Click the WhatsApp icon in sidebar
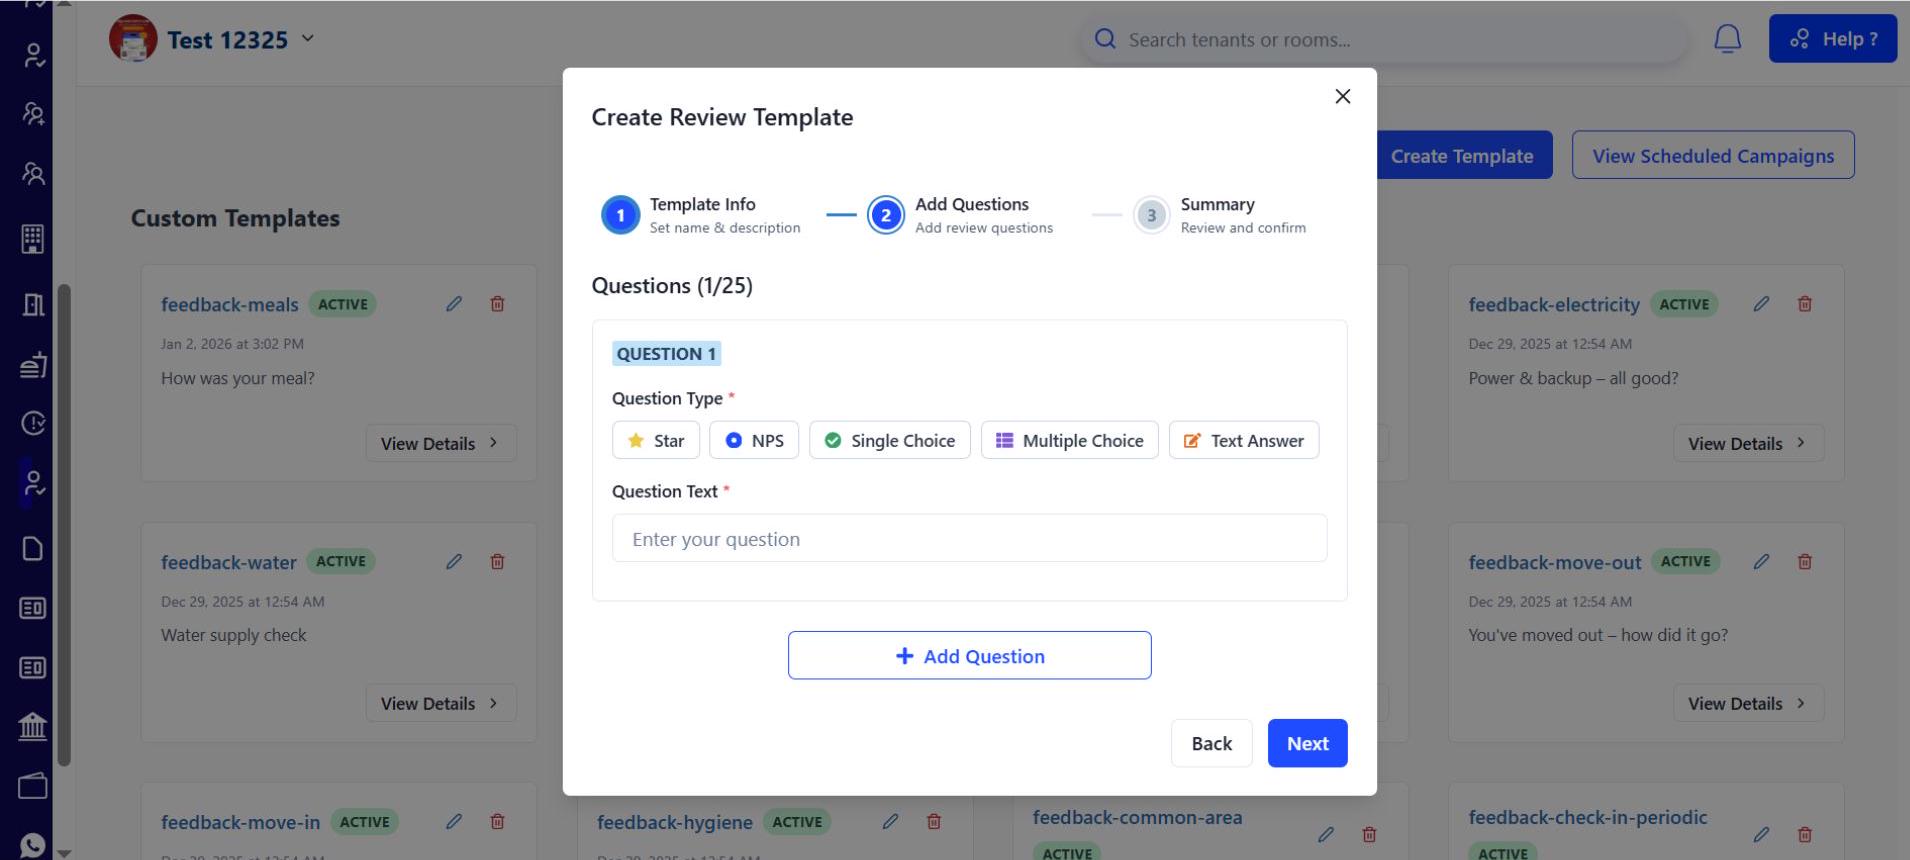Image resolution: width=1910 pixels, height=860 pixels. pyautogui.click(x=32, y=845)
